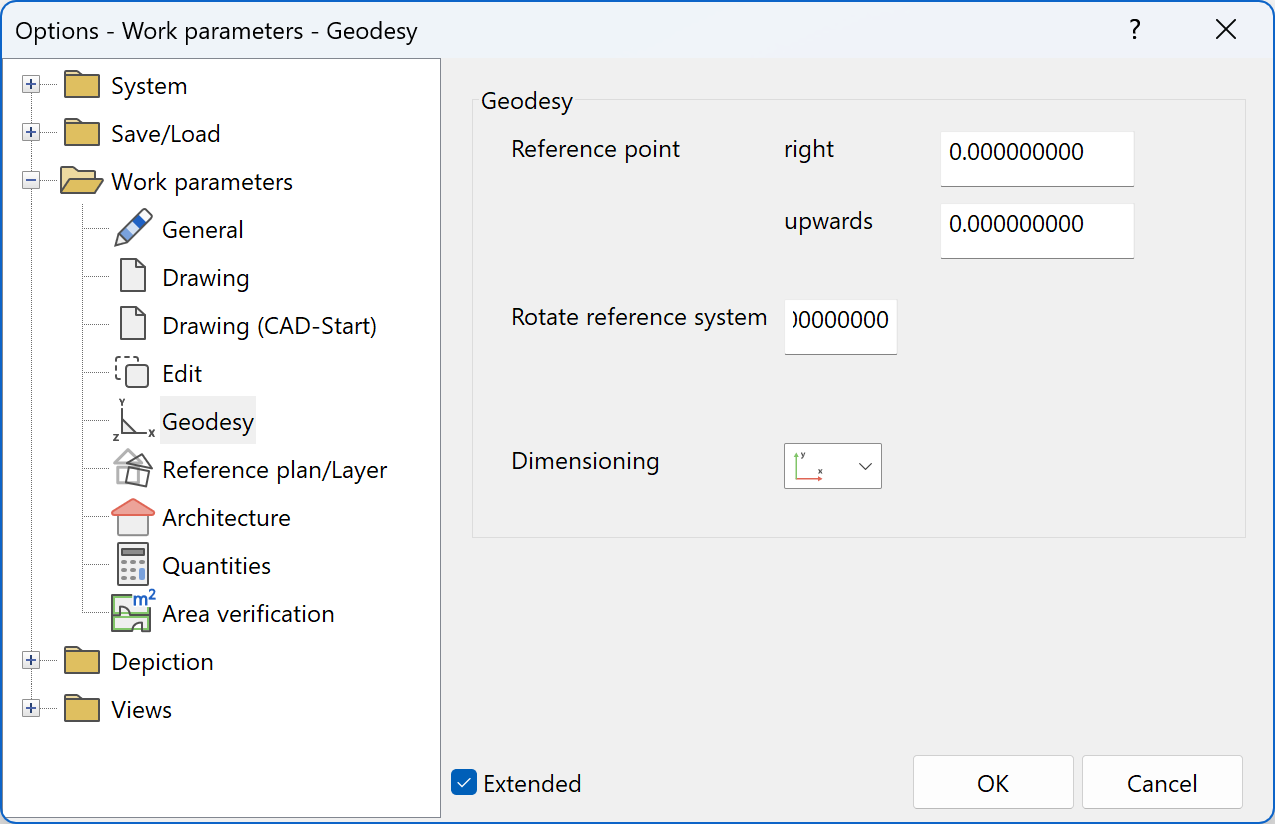Click the help question mark
The image size is (1275, 824).
click(1135, 30)
